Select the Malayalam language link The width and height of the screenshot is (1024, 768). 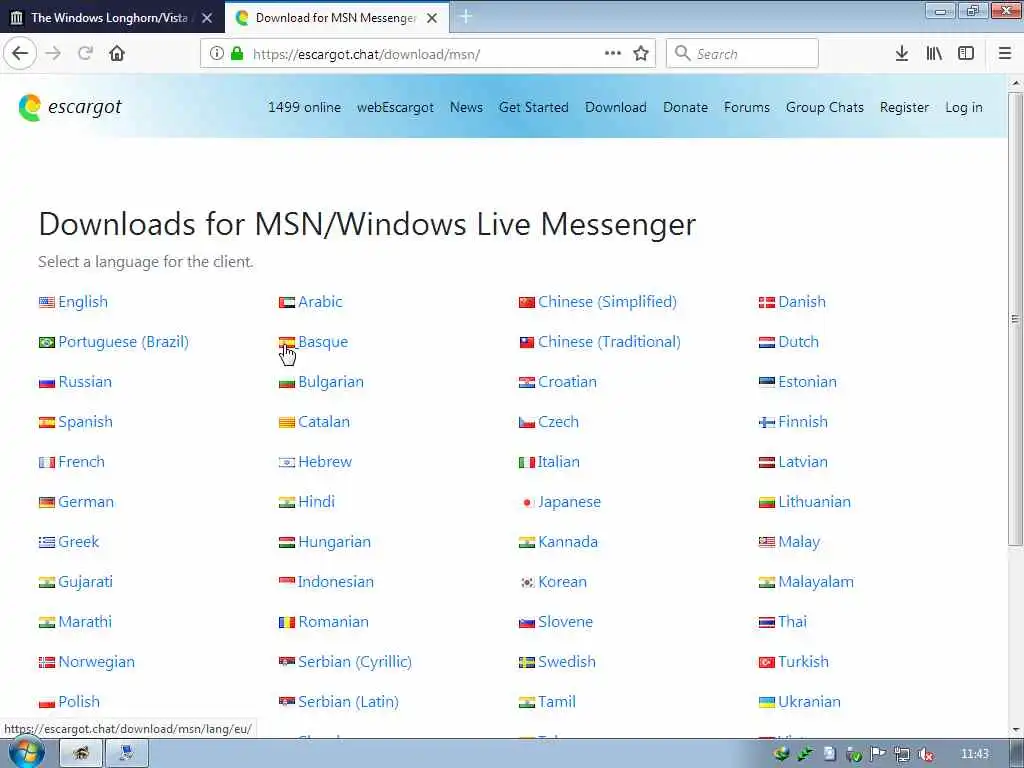[x=816, y=581]
